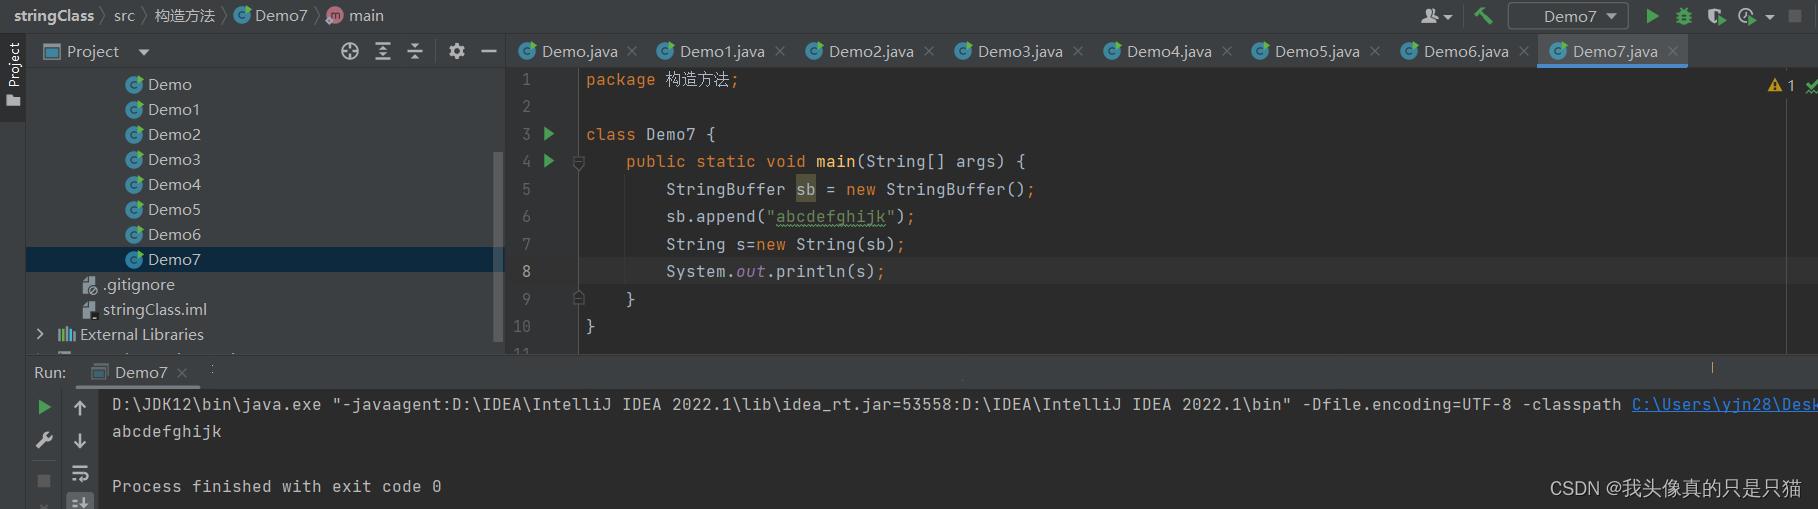Viewport: 1818px width, 509px height.
Task: Click the 构造方法 package breadcrumb
Action: [185, 16]
